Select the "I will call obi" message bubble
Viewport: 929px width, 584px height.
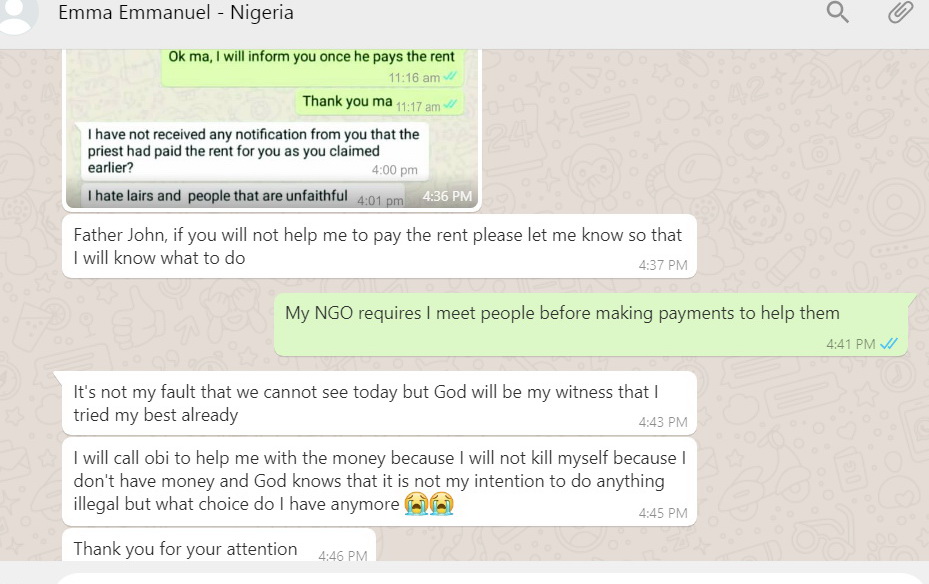click(x=379, y=481)
